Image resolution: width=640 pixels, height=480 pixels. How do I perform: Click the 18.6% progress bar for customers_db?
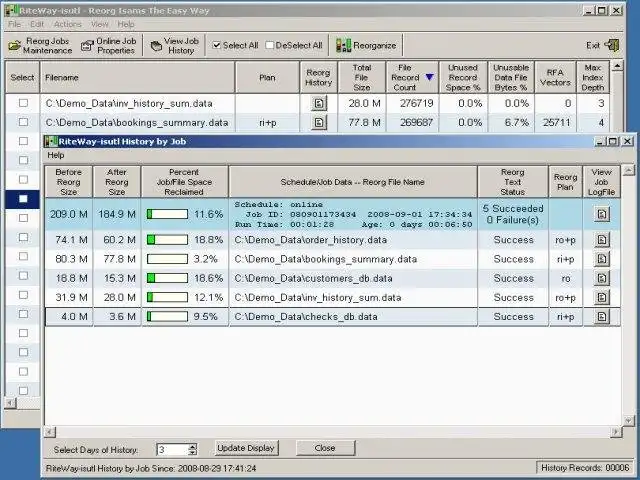point(167,278)
